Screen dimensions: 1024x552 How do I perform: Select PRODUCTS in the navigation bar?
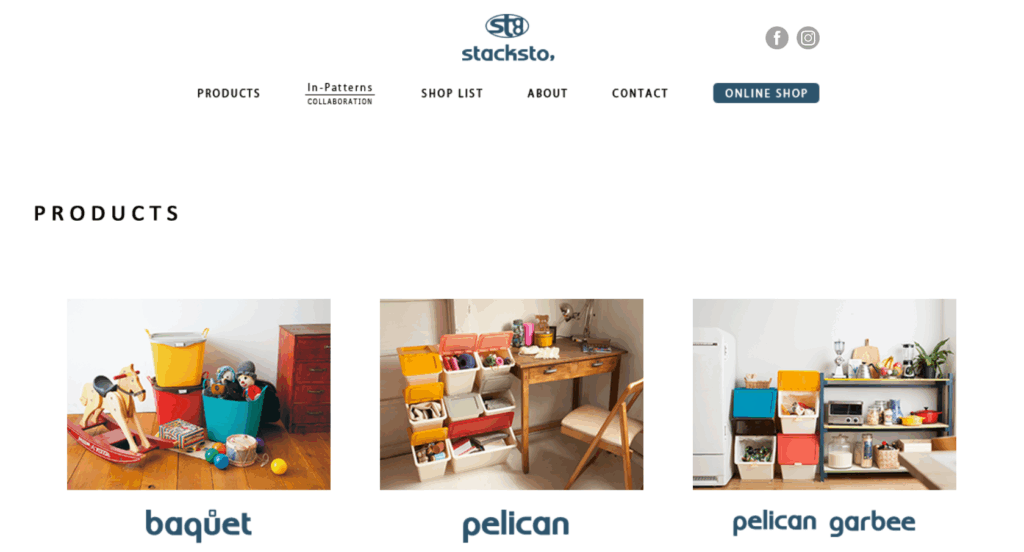(x=229, y=93)
